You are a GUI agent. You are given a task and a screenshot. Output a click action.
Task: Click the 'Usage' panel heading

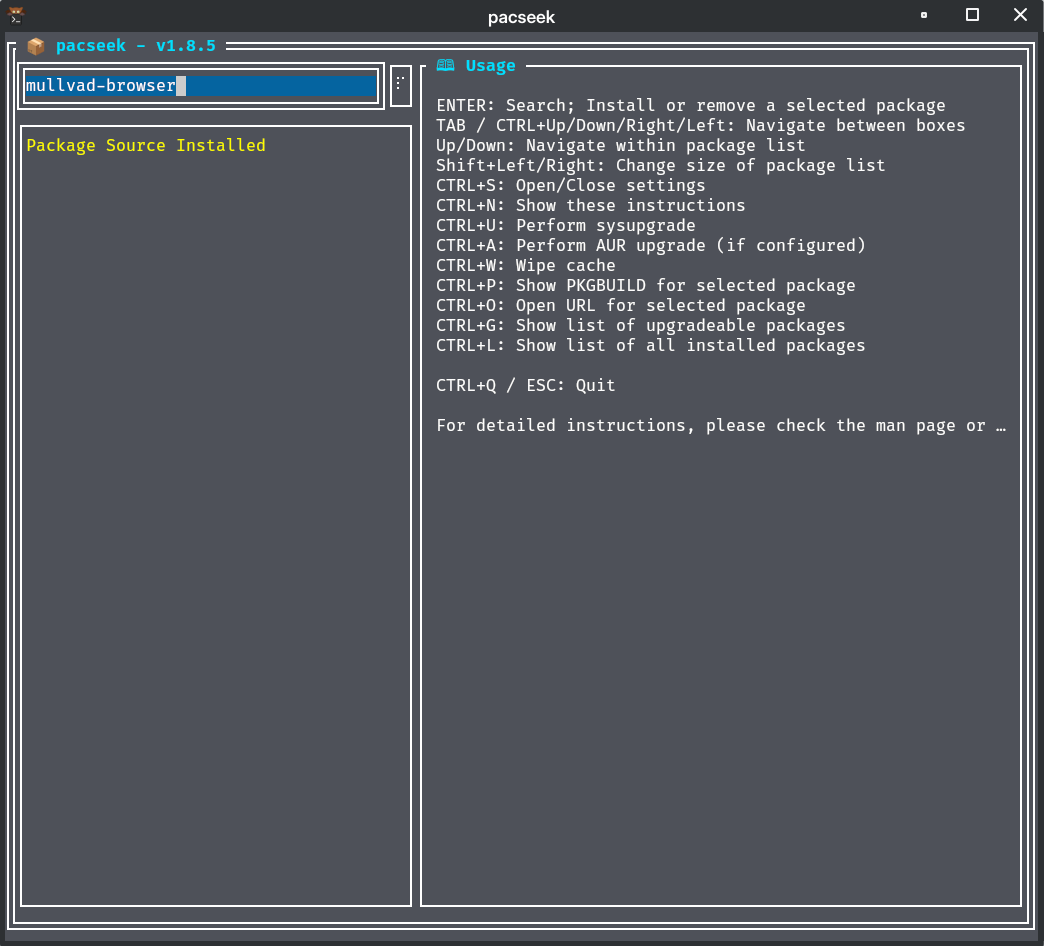[490, 65]
